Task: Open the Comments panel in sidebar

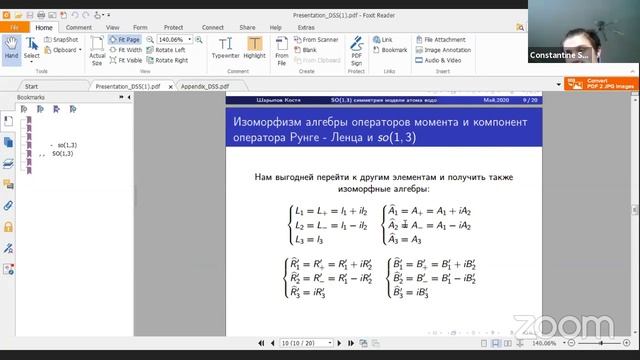Action: click(x=8, y=184)
